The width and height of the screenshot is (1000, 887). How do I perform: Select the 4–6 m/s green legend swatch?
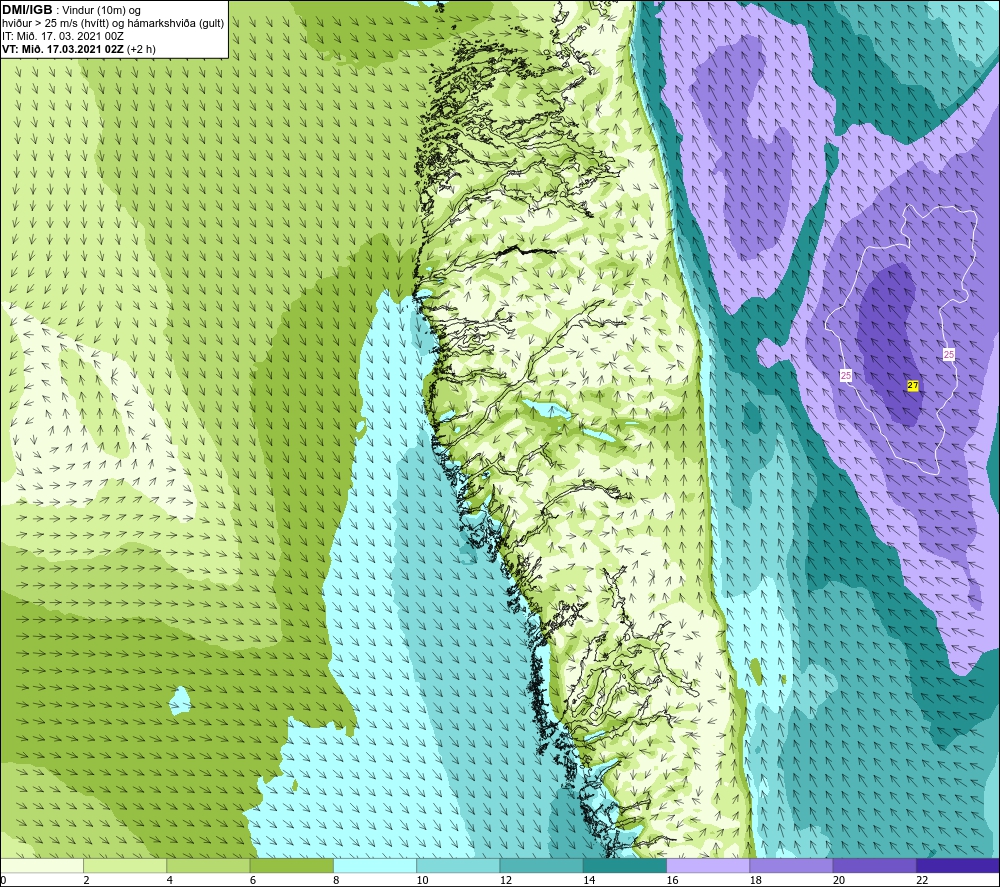point(208,865)
